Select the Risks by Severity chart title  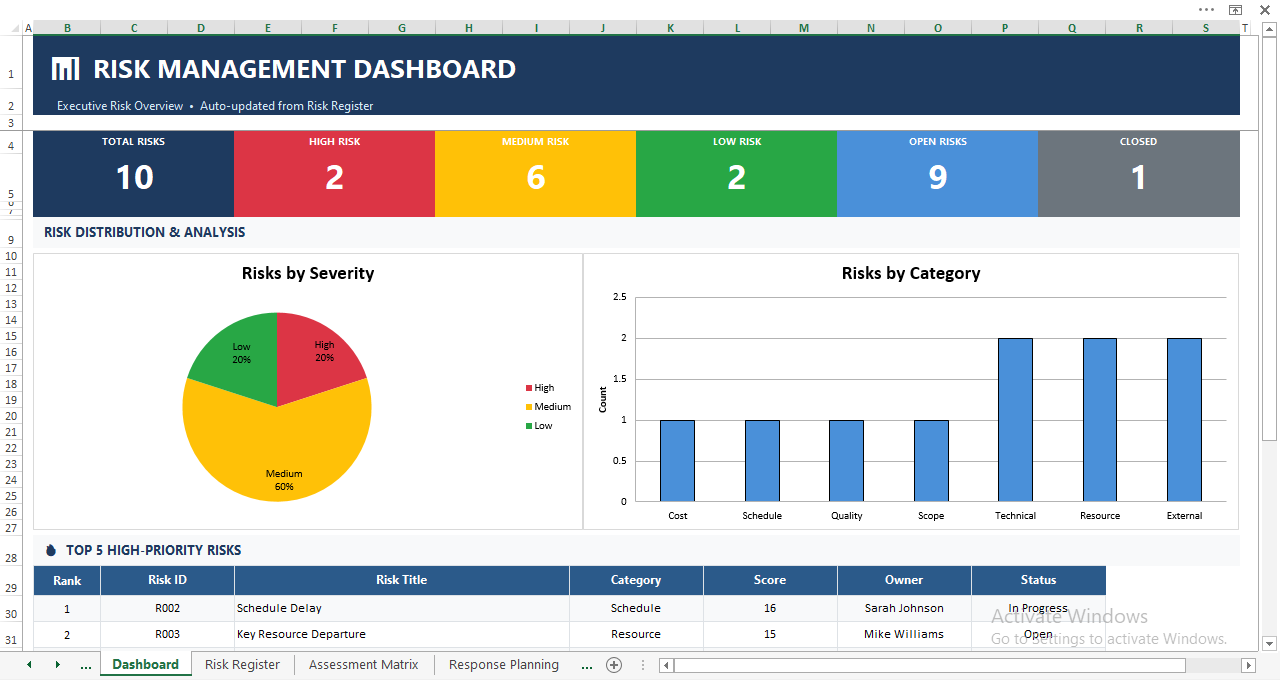coord(308,273)
